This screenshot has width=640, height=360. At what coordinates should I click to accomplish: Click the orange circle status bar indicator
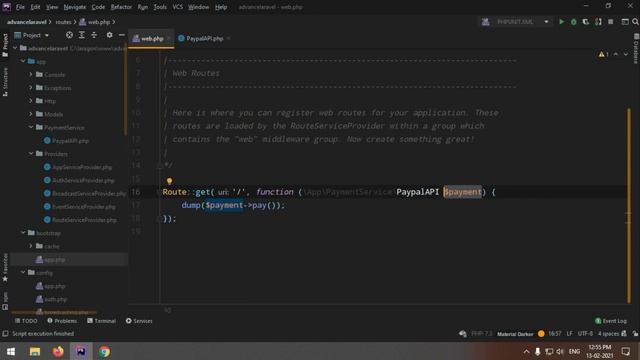pyautogui.click(x=541, y=333)
